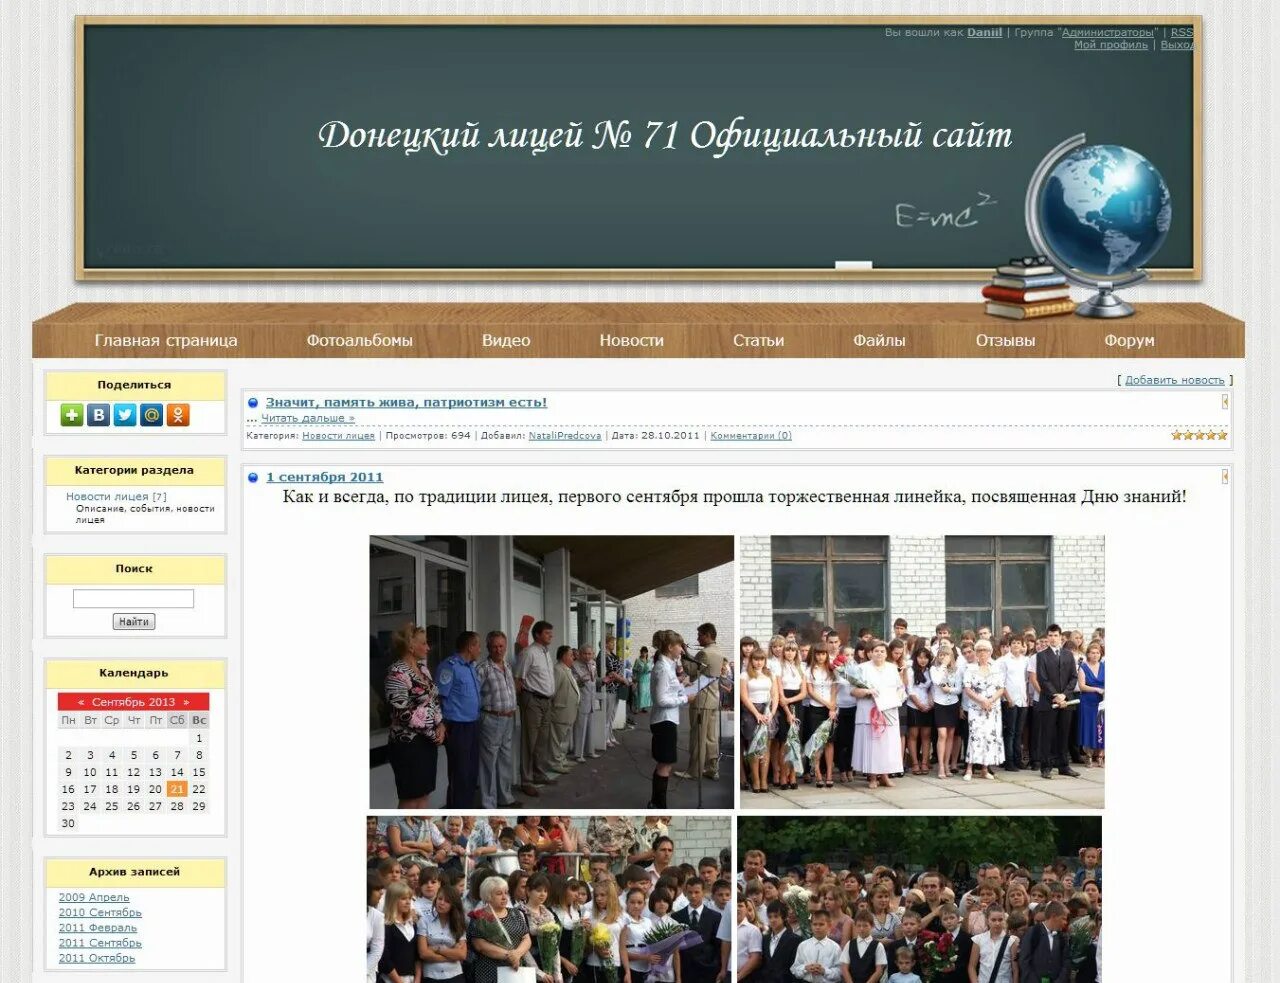This screenshot has width=1280, height=983.
Task: Switch to the "Форум" section
Action: tap(1130, 340)
